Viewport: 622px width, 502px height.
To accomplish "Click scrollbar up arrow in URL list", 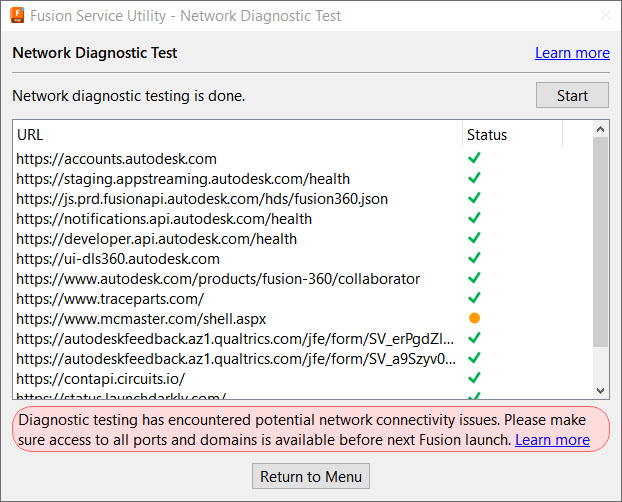I will 601,130.
